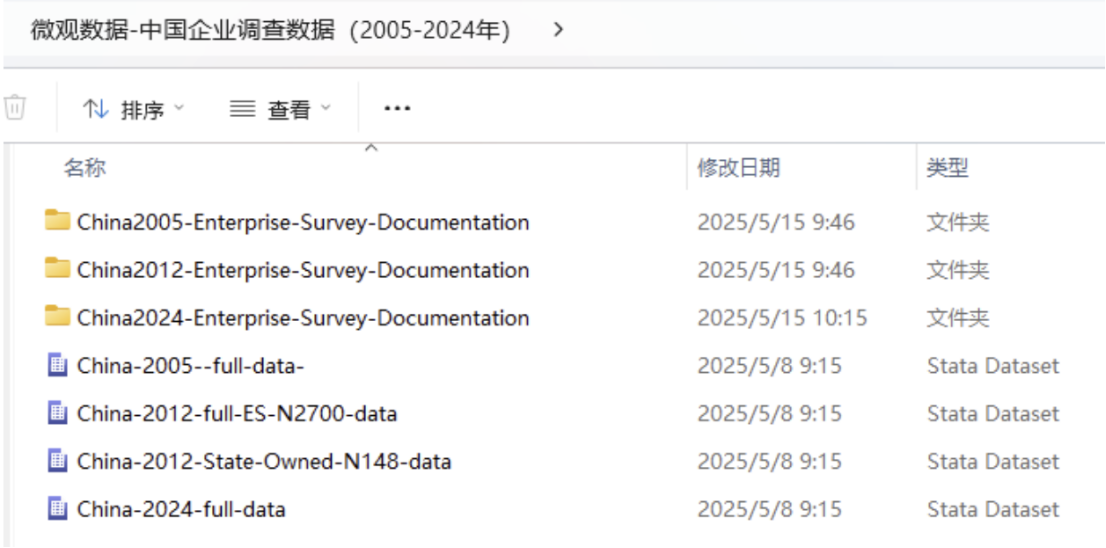The width and height of the screenshot is (1106, 548).
Task: Click the China-2024-full-data Stata file icon
Action: [58, 509]
